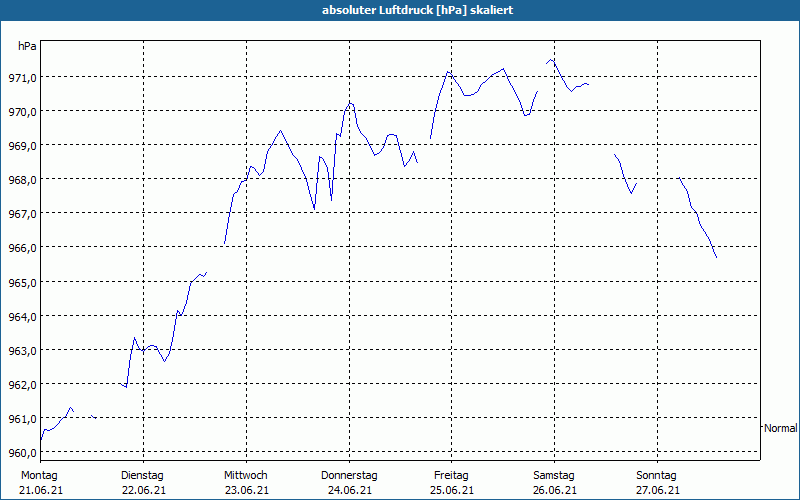Image resolution: width=800 pixels, height=500 pixels.
Task: Click the 'Mittwoch' day label
Action: point(245,476)
